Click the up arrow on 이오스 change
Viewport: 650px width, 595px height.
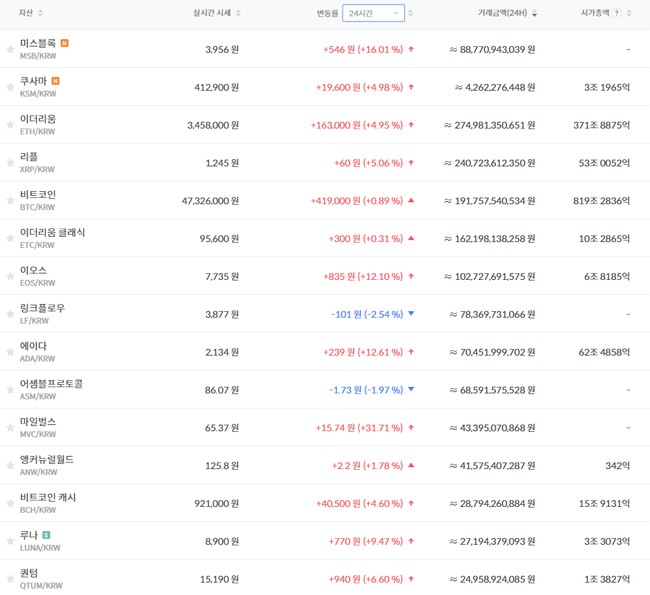(x=411, y=276)
